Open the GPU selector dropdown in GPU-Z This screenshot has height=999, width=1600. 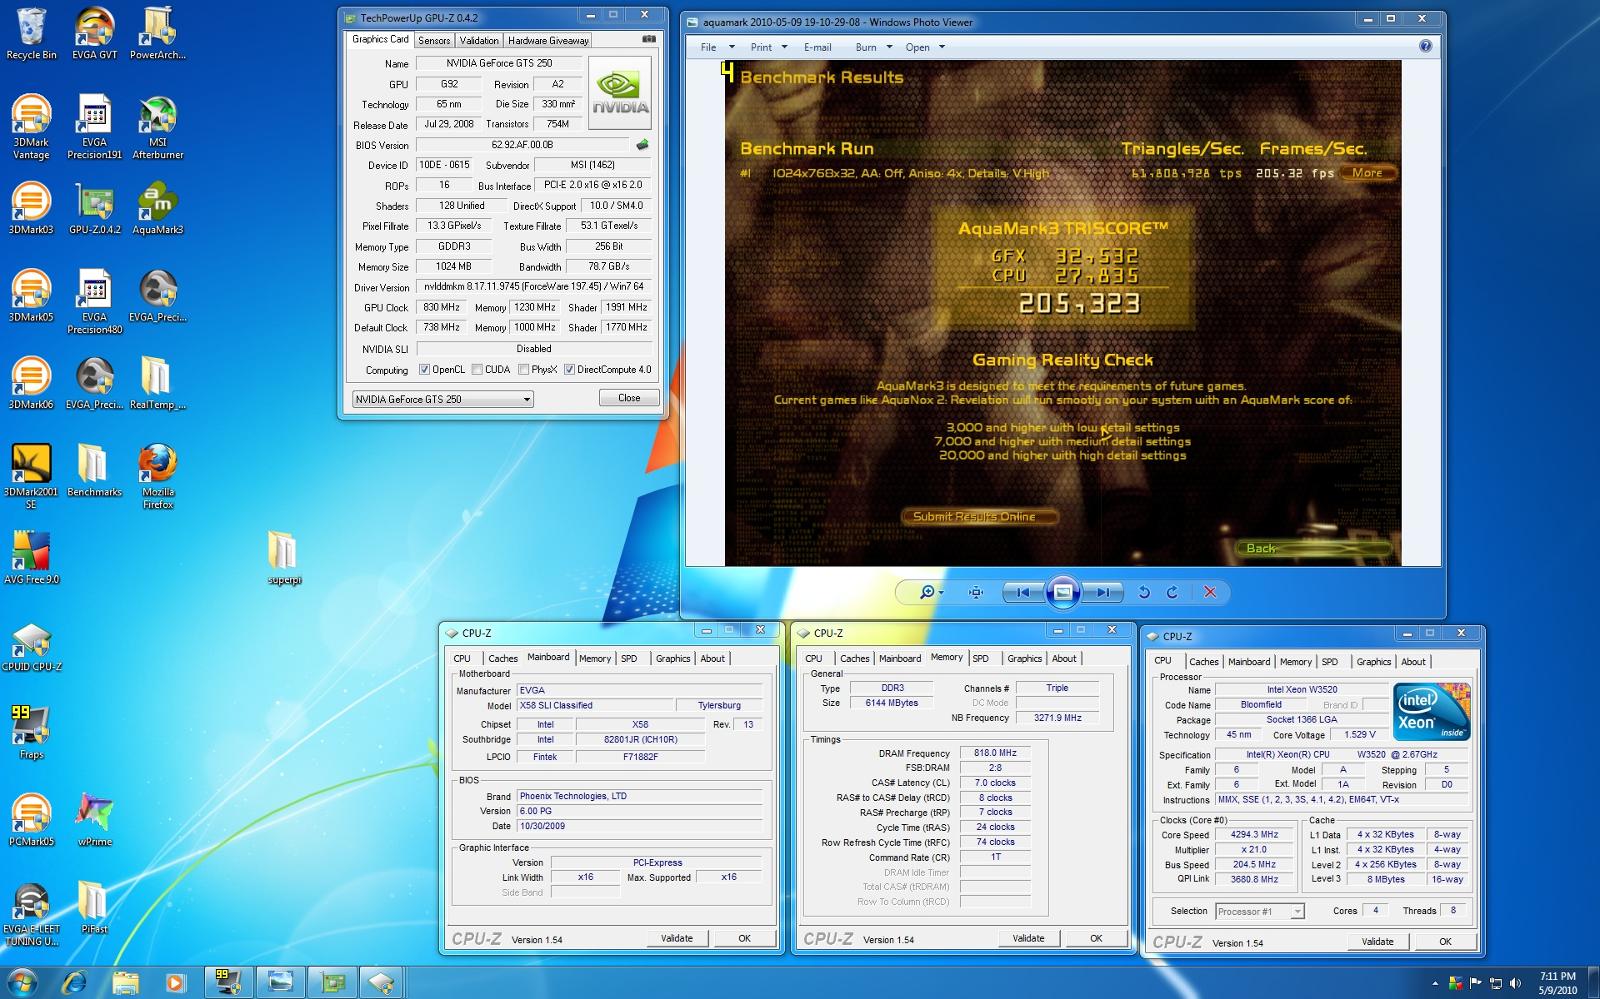442,399
